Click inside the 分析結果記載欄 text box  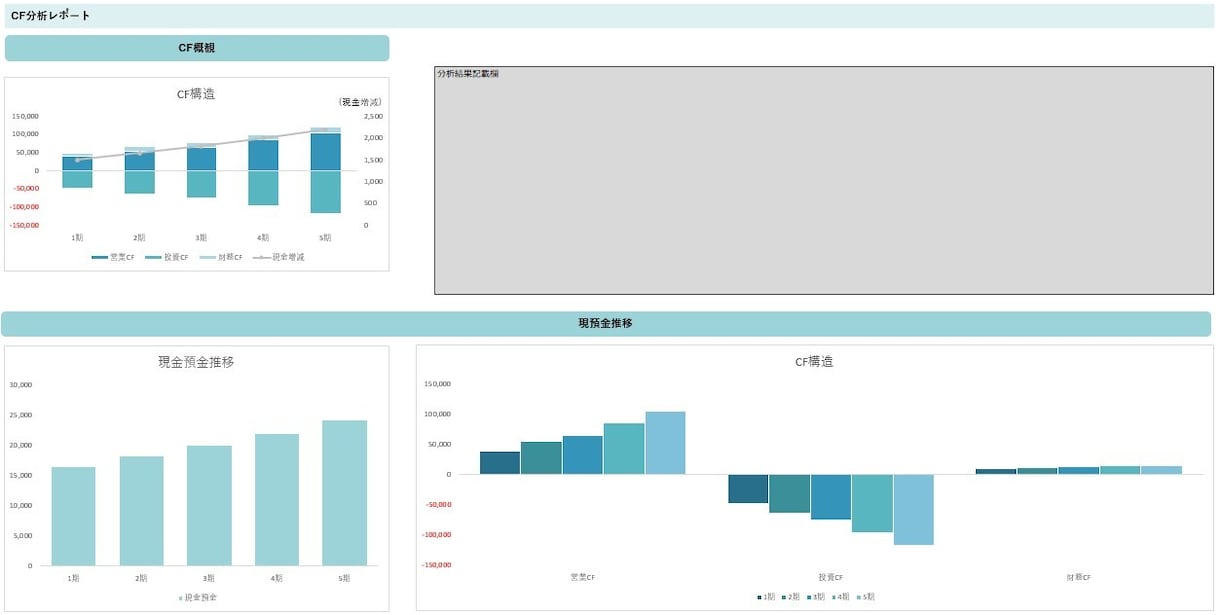[x=824, y=181]
